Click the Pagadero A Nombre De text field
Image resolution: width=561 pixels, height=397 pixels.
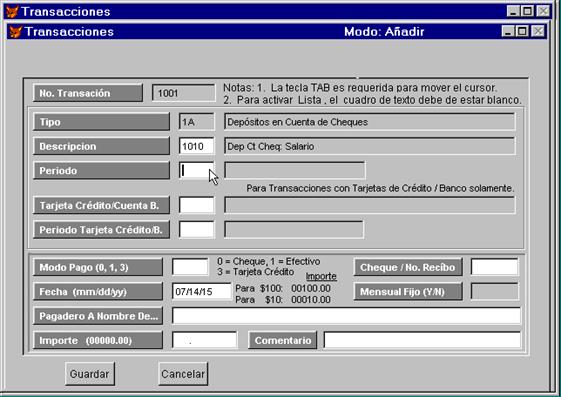tap(346, 316)
